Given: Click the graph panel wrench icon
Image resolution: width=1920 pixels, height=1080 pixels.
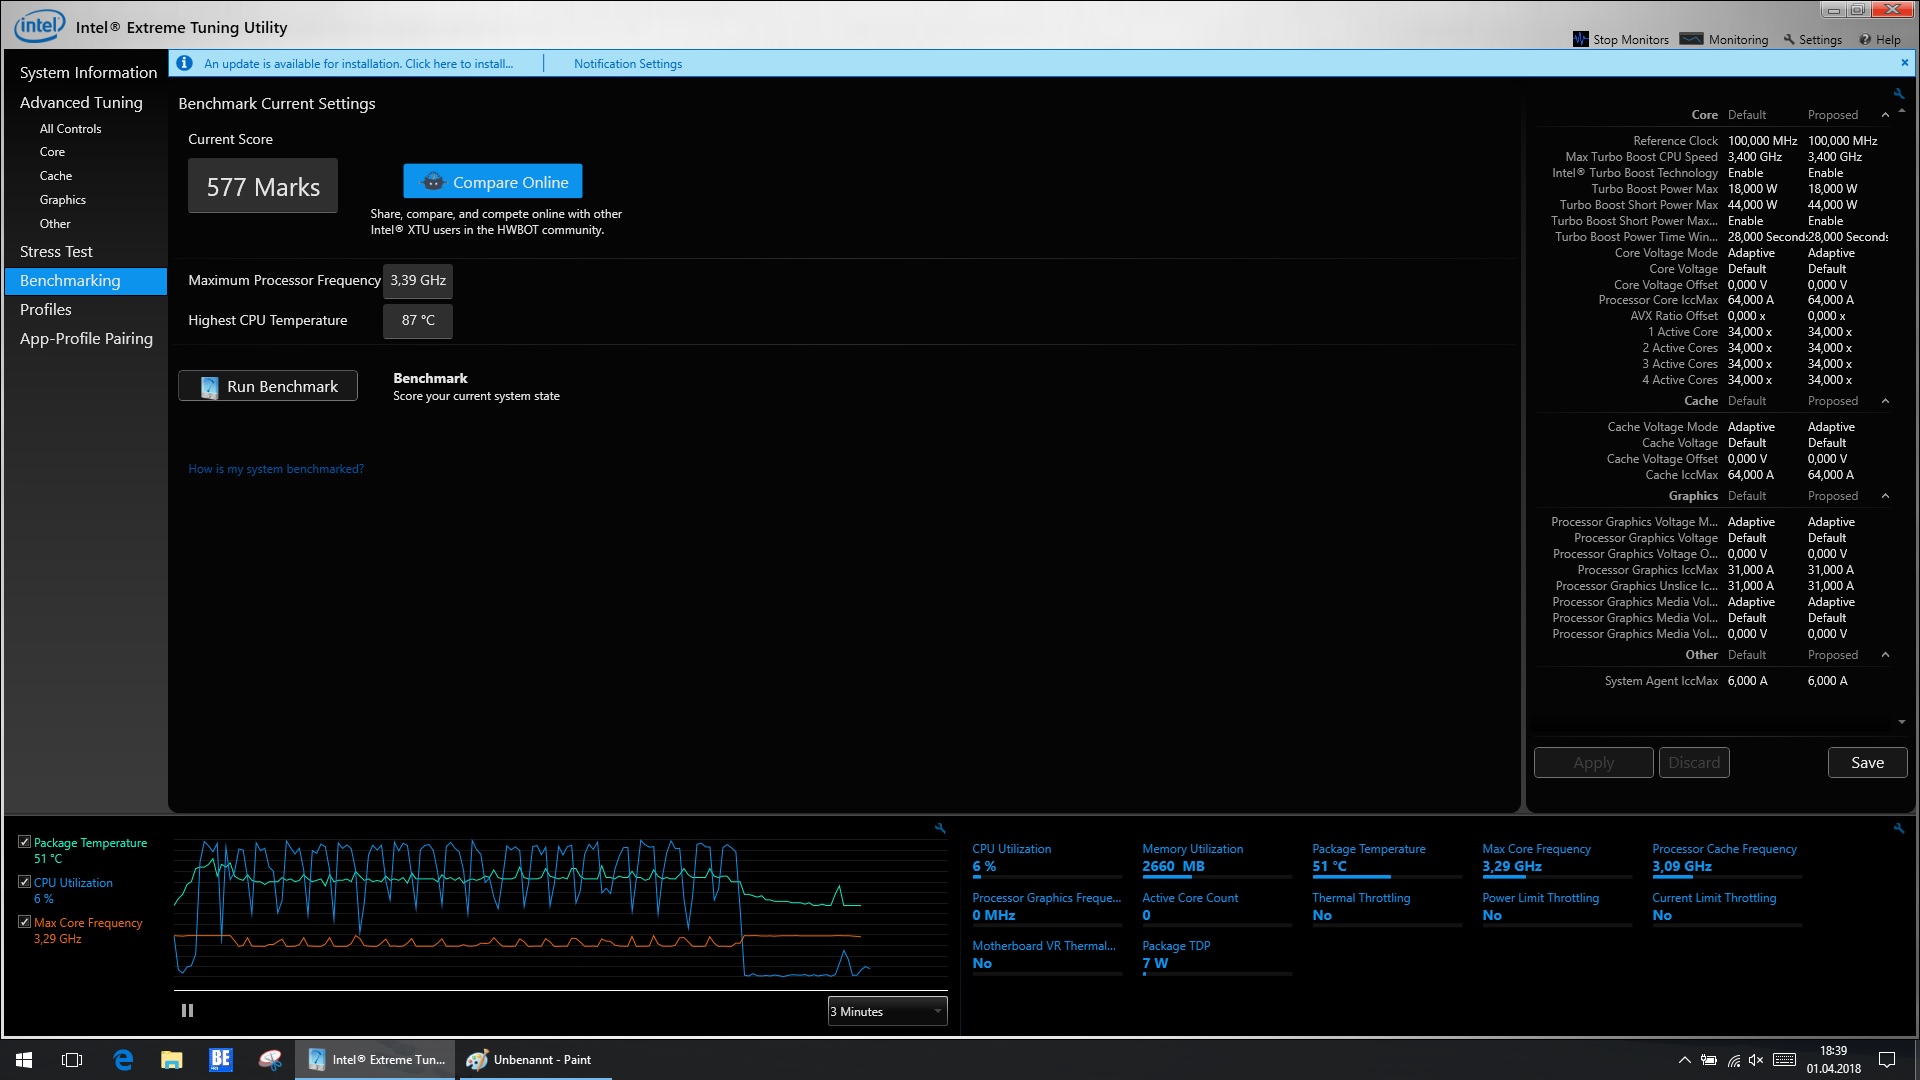Looking at the screenshot, I should click(x=940, y=828).
